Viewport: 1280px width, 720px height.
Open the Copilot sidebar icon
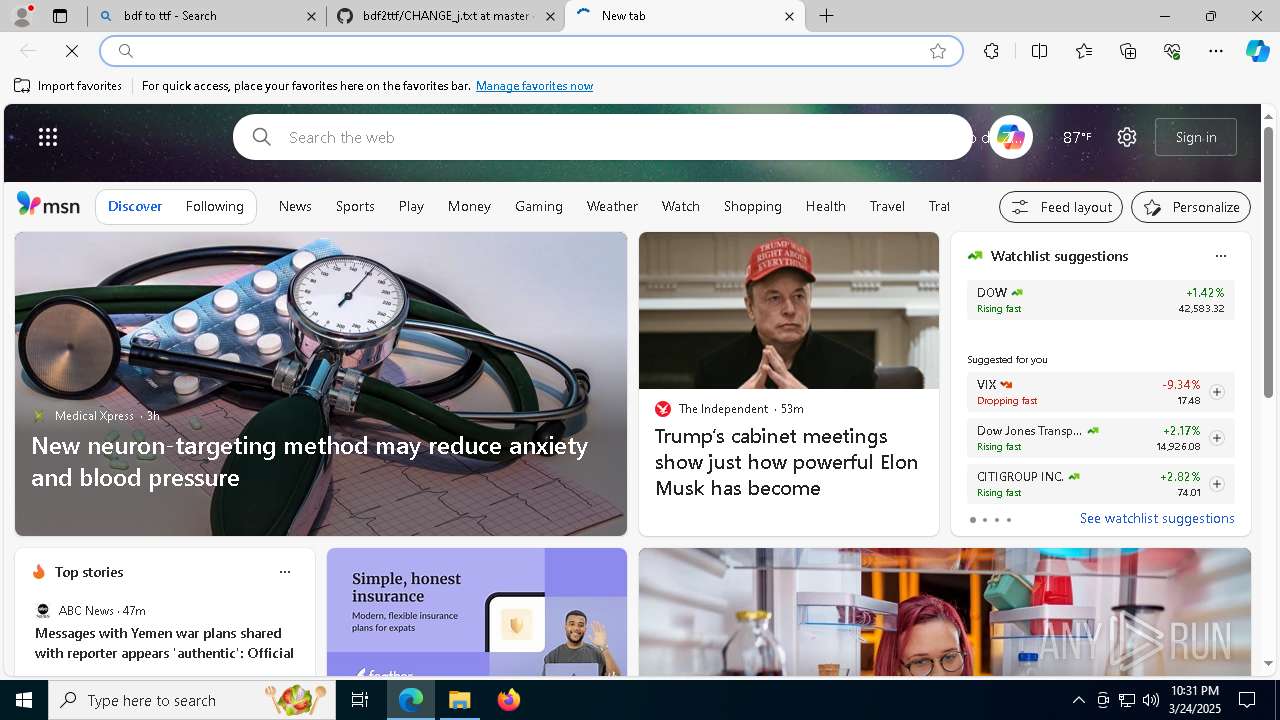click(1257, 51)
